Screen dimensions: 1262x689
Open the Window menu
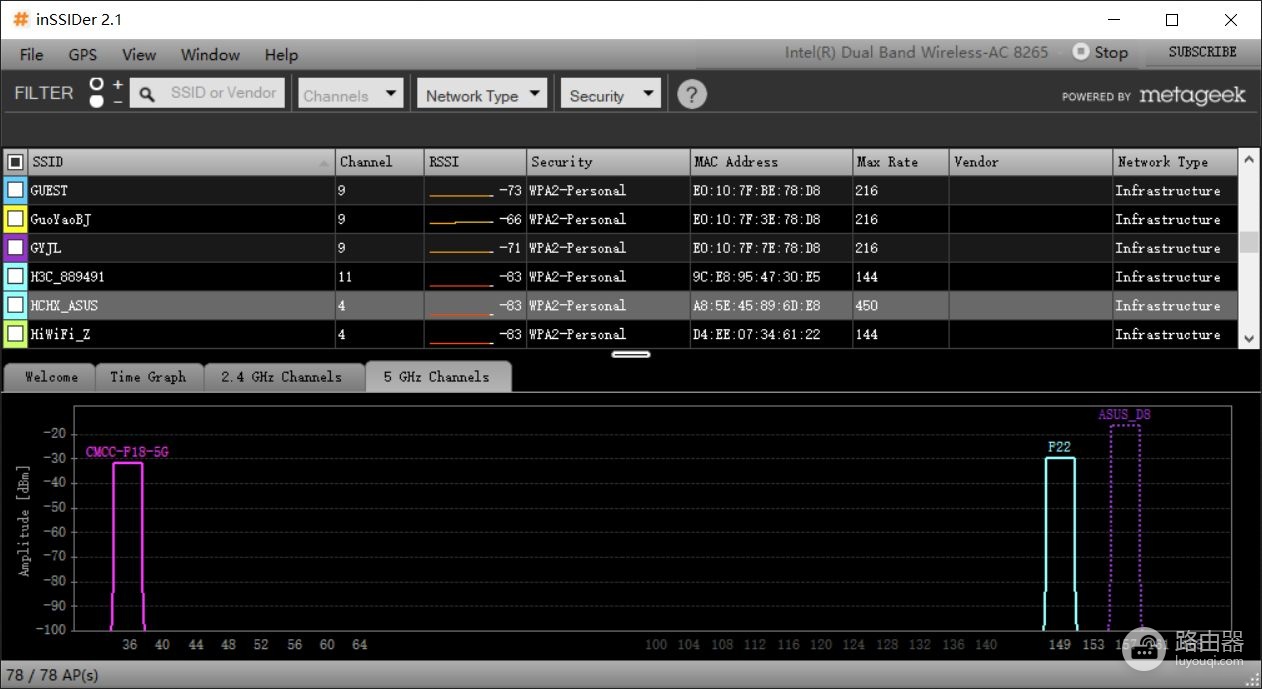tap(210, 54)
